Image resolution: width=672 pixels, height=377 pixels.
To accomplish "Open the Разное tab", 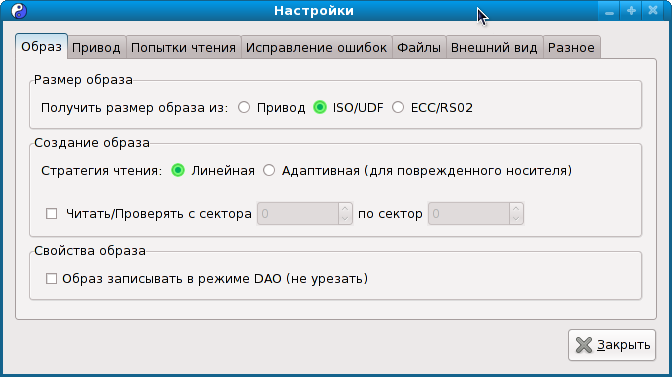I will 571,47.
